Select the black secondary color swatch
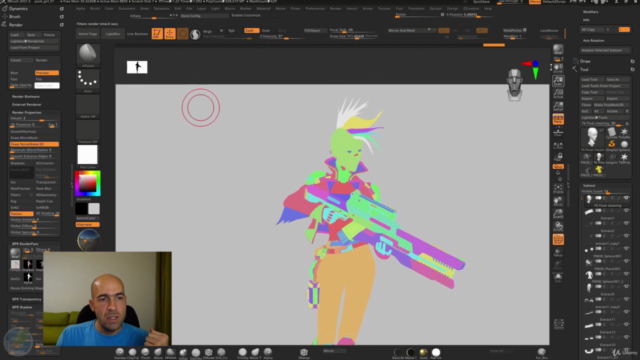The image size is (640, 360). point(81,209)
